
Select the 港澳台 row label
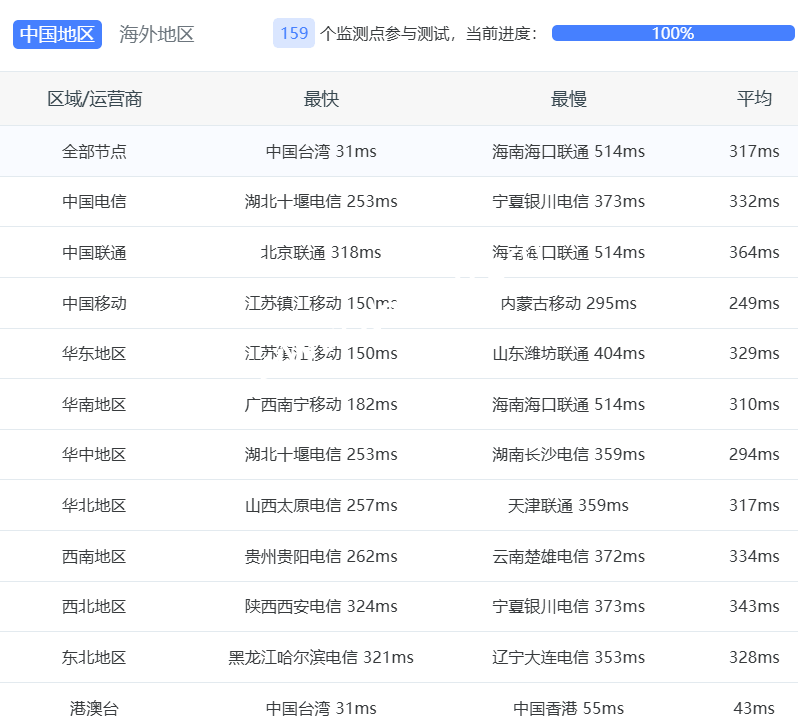point(95,709)
